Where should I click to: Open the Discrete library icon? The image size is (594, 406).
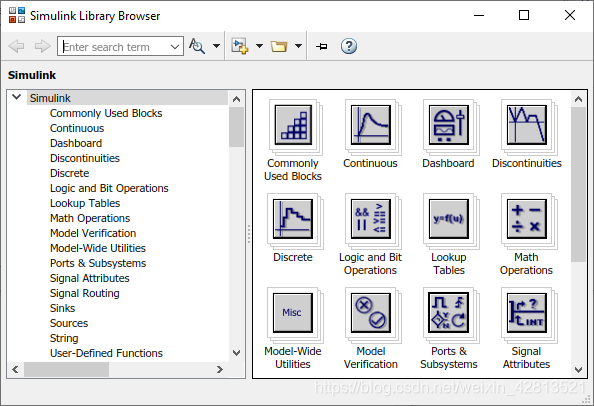[x=294, y=219]
